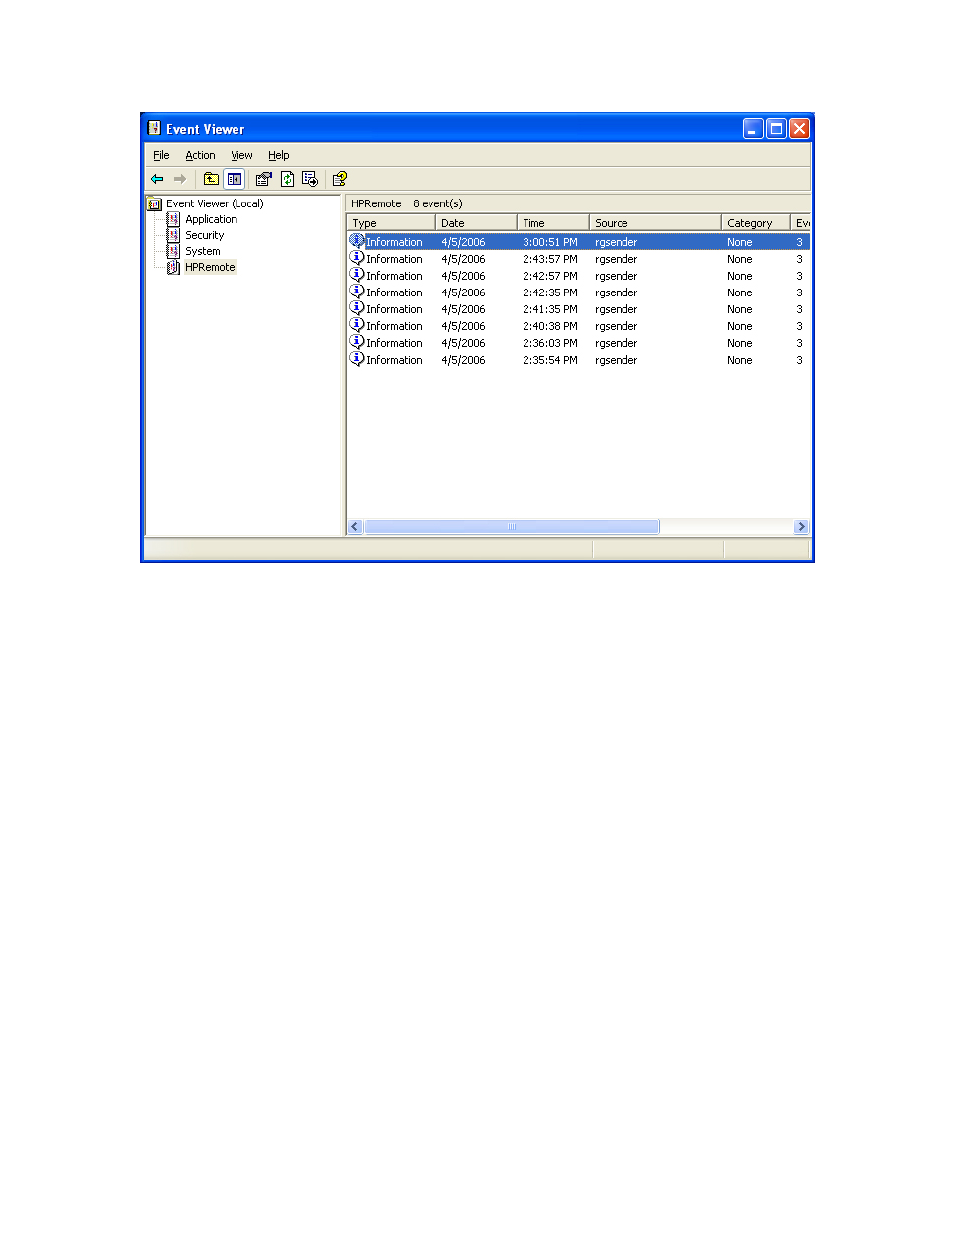Click date 4/5/2006 in 2:36:03 PM row
The width and height of the screenshot is (954, 1235).
[x=463, y=343]
